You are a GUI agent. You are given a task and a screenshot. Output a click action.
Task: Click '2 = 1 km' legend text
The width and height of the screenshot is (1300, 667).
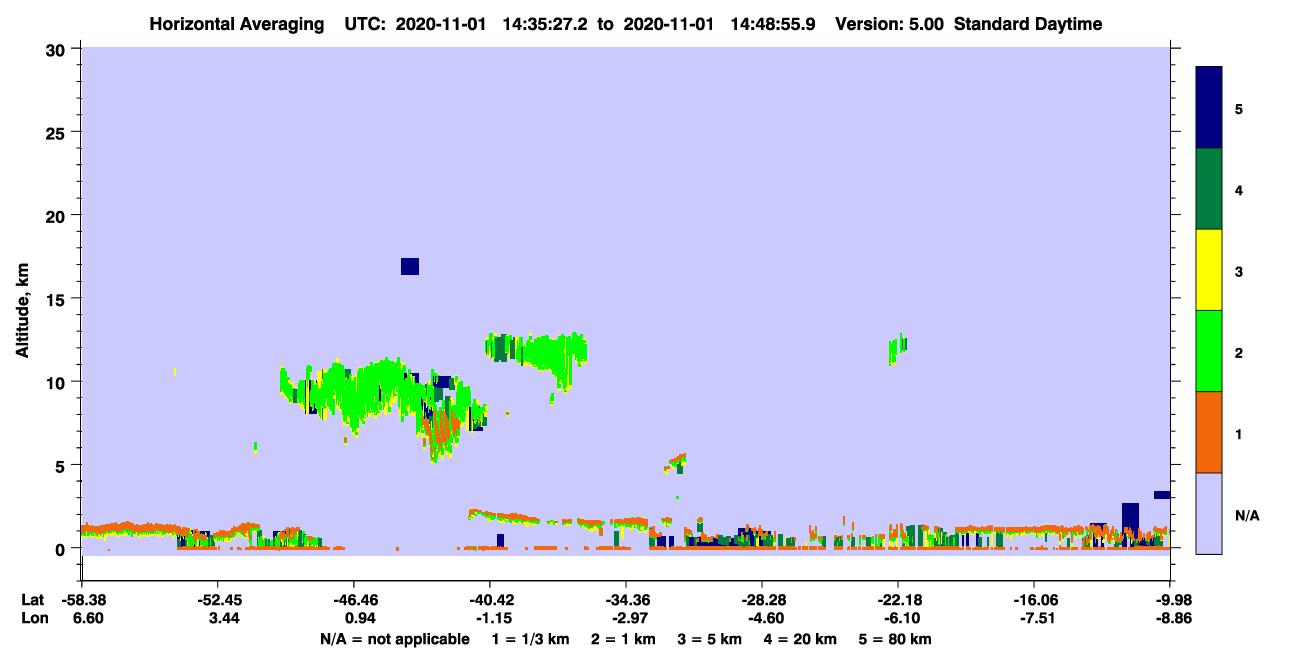pyautogui.click(x=624, y=639)
